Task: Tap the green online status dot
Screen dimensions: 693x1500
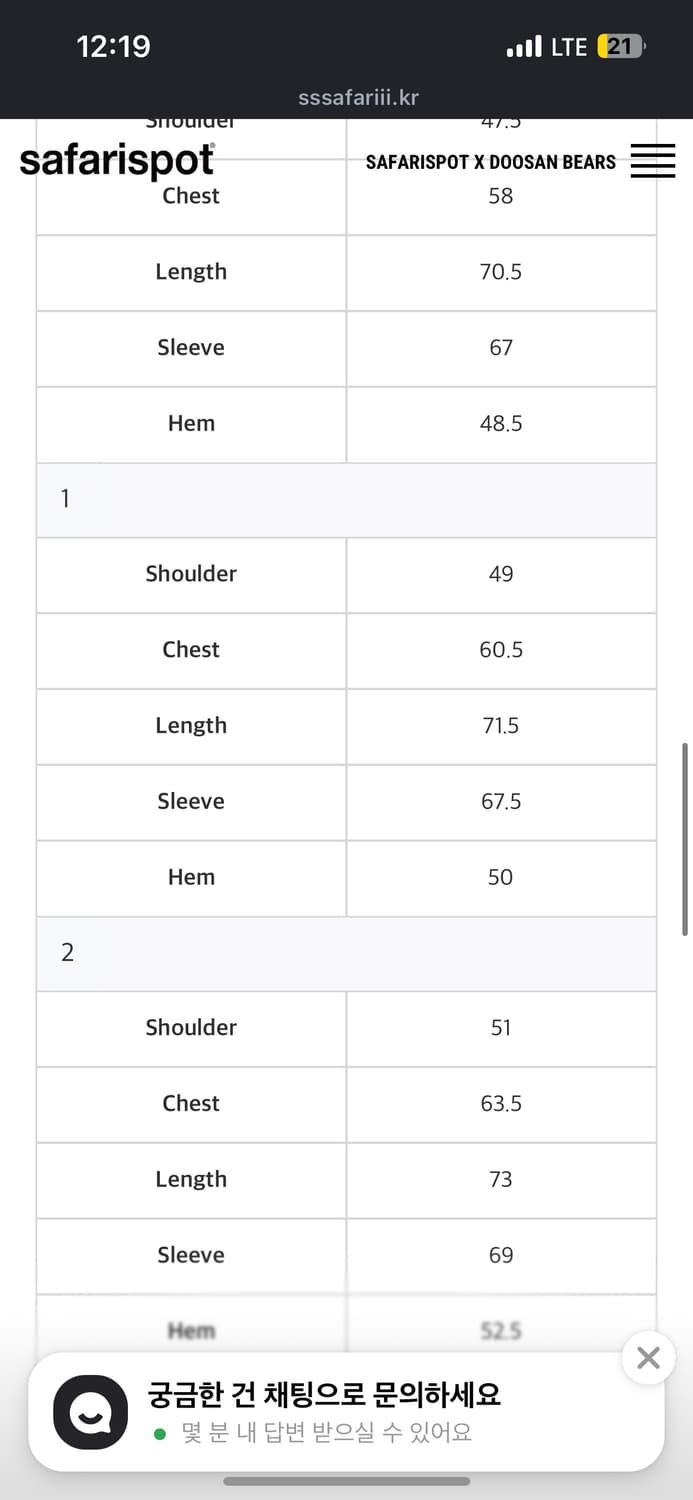Action: (160, 1434)
